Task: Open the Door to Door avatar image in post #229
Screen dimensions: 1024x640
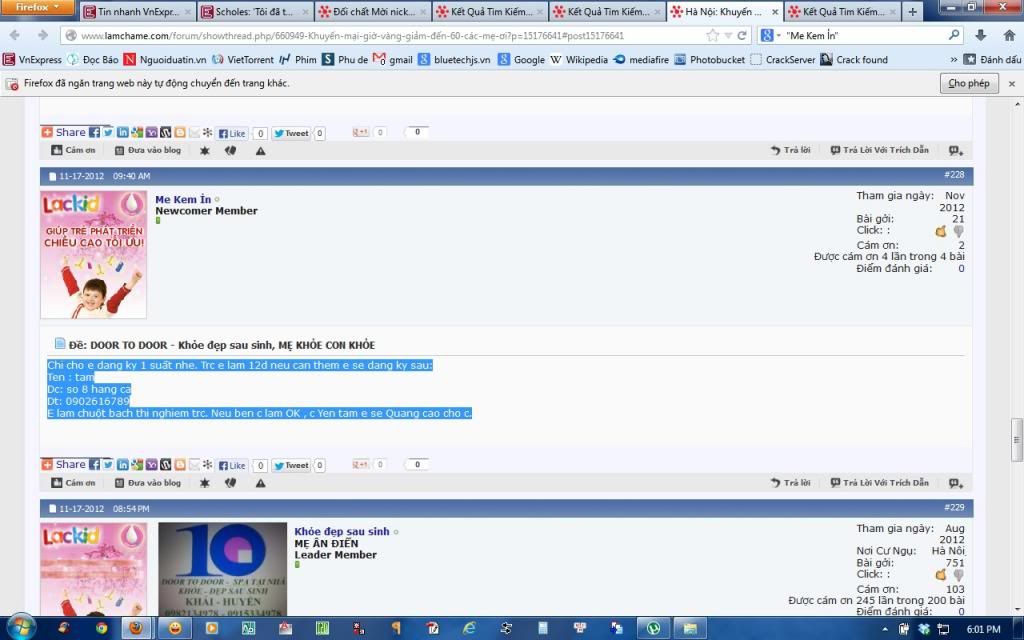Action: (x=222, y=569)
